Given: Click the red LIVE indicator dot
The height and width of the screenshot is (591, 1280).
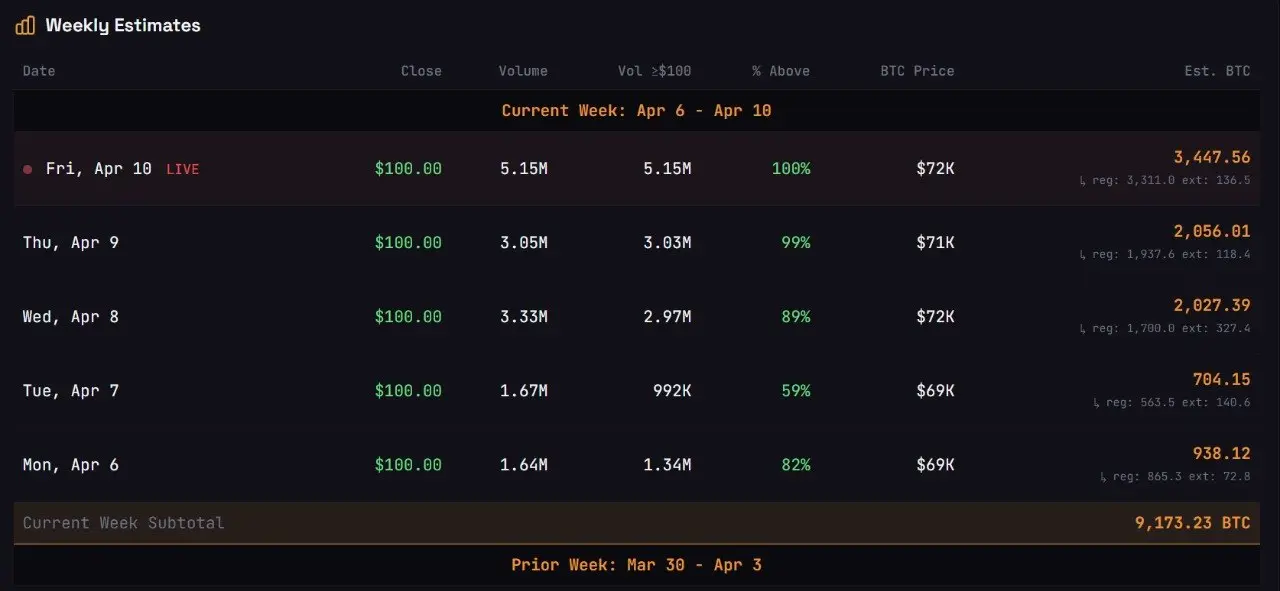Looking at the screenshot, I should coord(28,170).
